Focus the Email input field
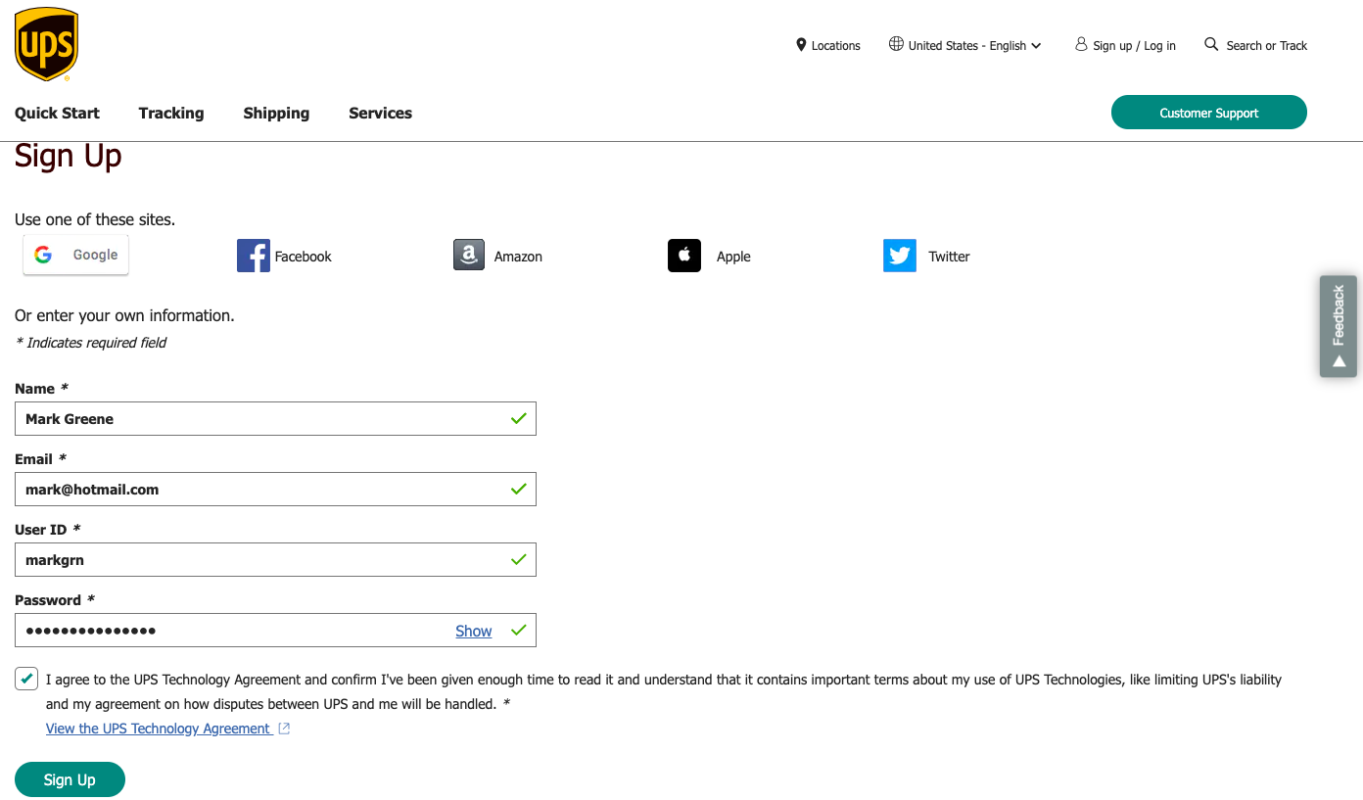The width and height of the screenshot is (1363, 800). [275, 489]
